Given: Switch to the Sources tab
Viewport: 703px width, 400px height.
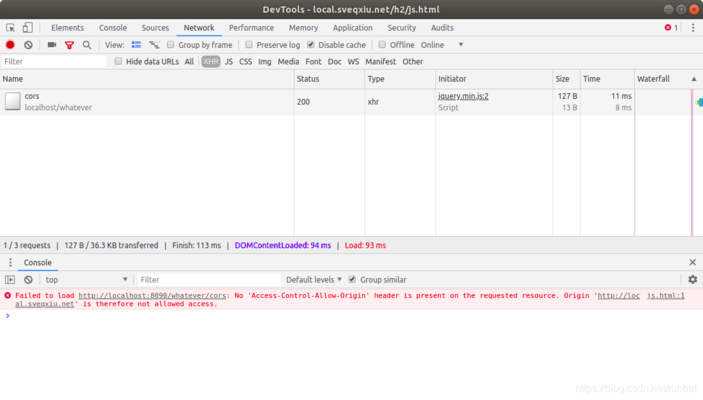Looking at the screenshot, I should pos(155,28).
